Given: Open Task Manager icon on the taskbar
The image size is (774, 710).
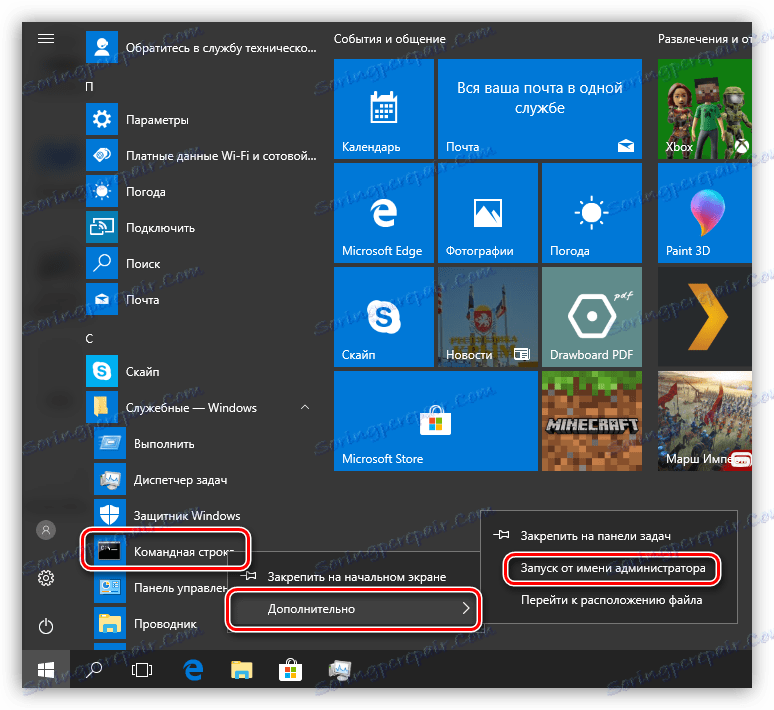Looking at the screenshot, I should coord(340,670).
